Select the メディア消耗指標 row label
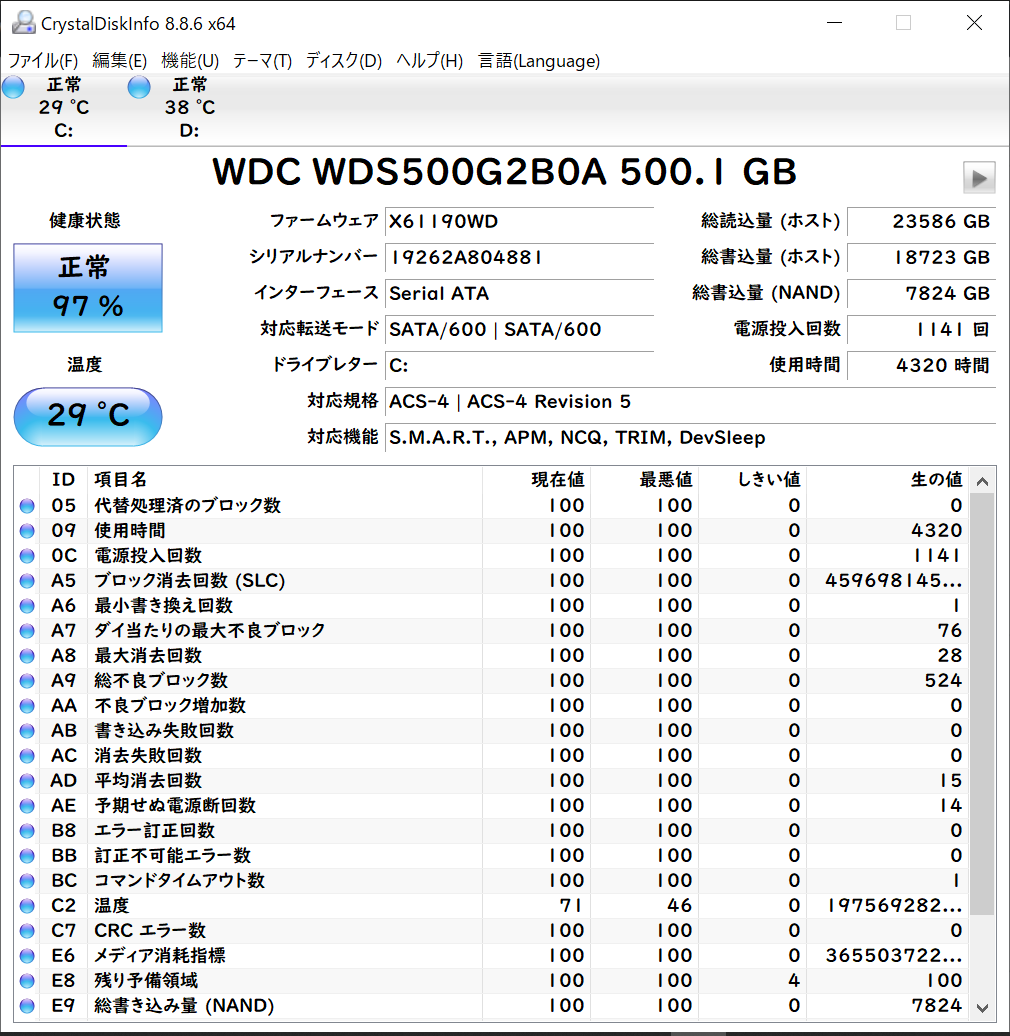Viewport: 1010px width, 1036px height. 160,955
